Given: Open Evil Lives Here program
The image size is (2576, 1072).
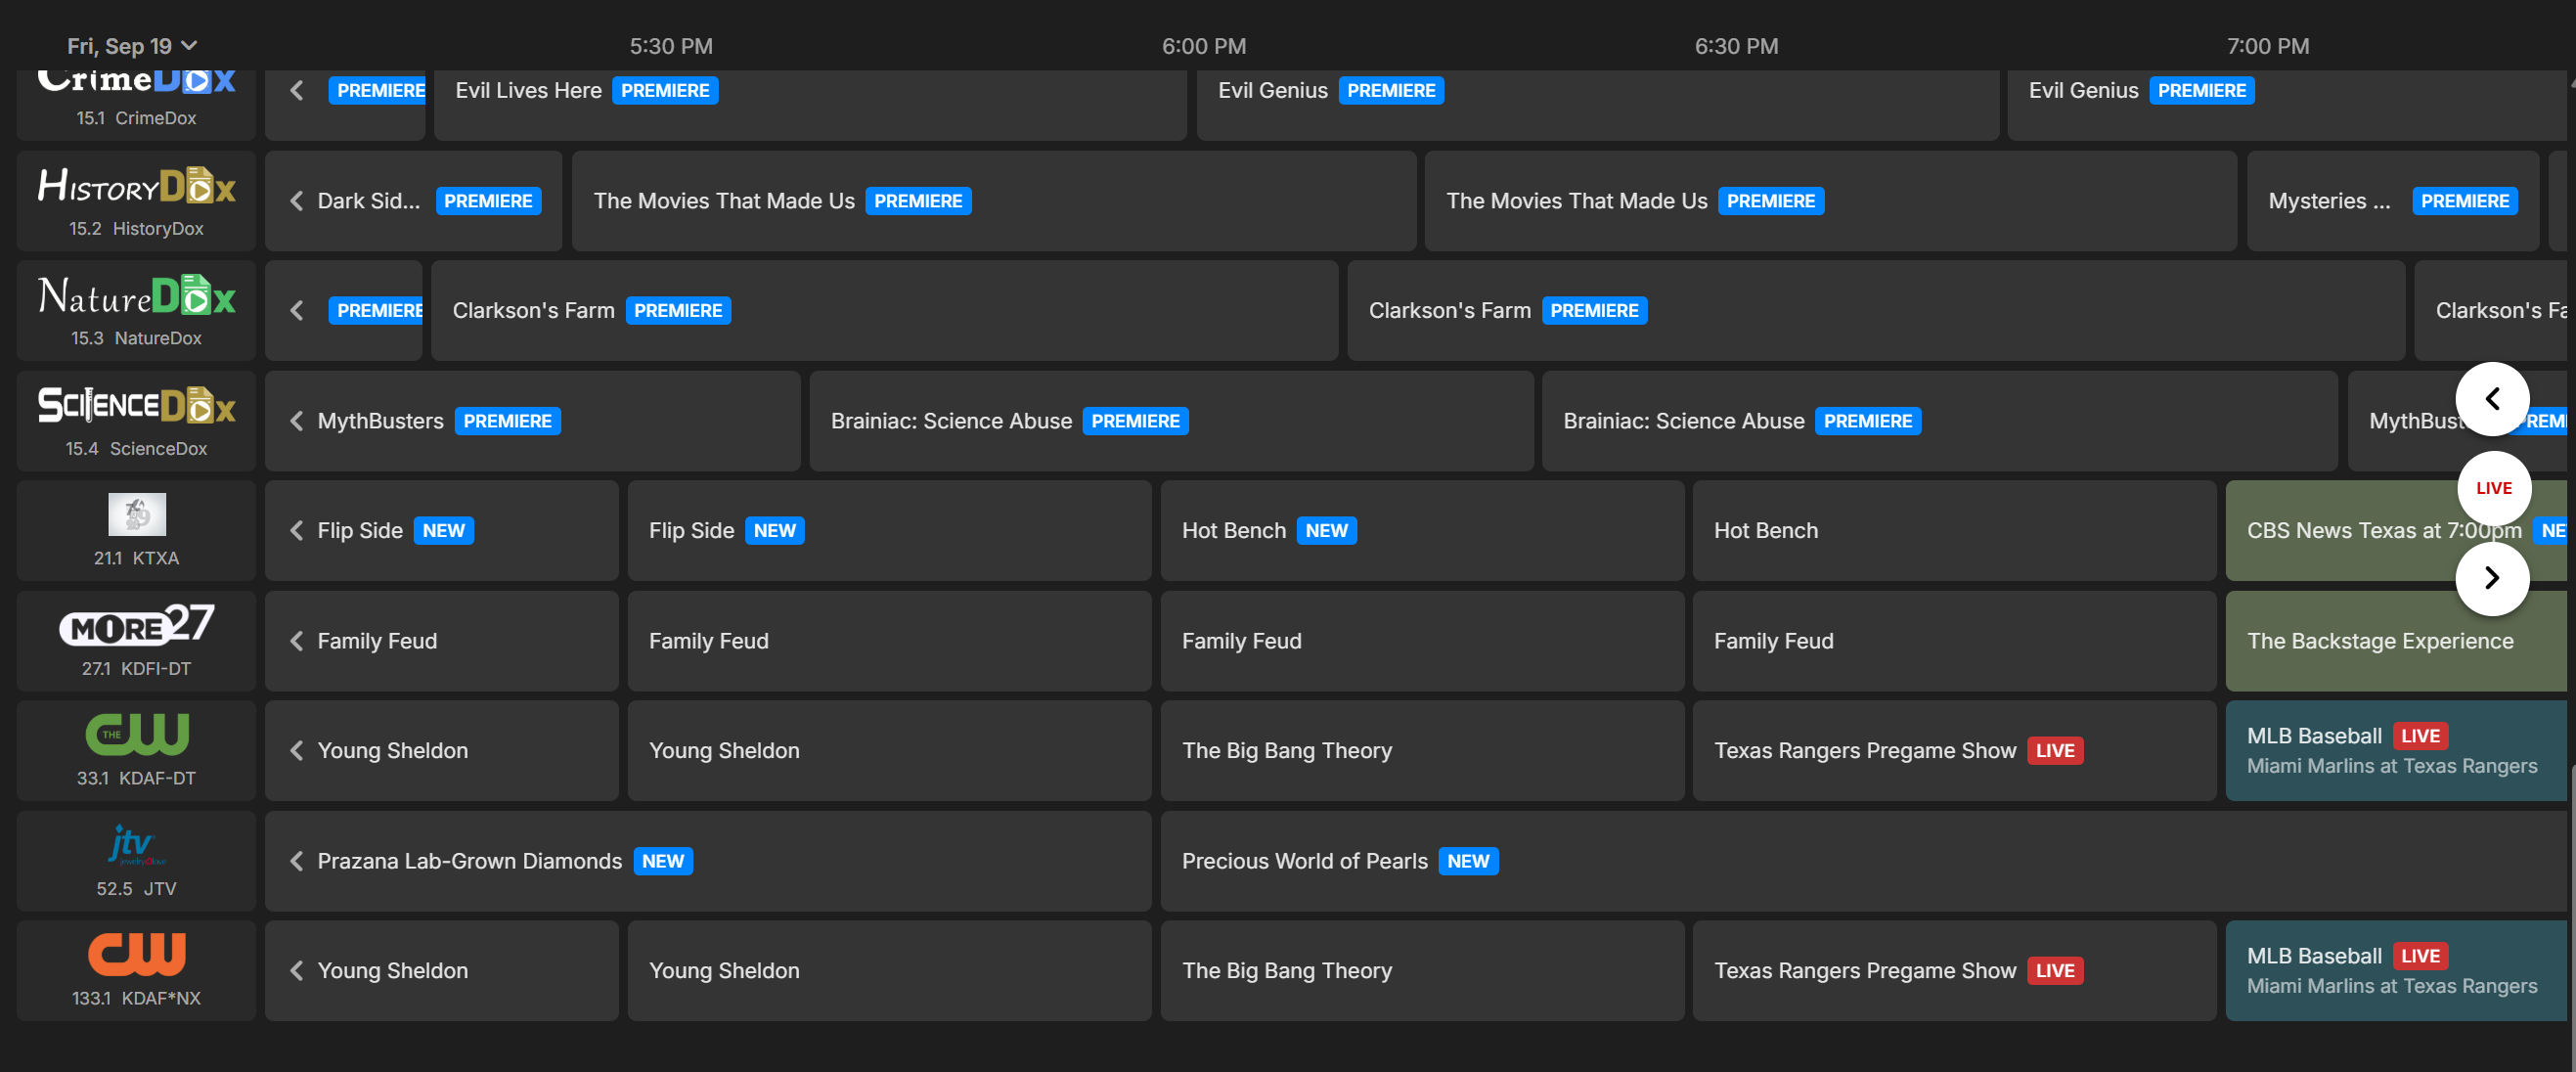Looking at the screenshot, I should pos(528,91).
